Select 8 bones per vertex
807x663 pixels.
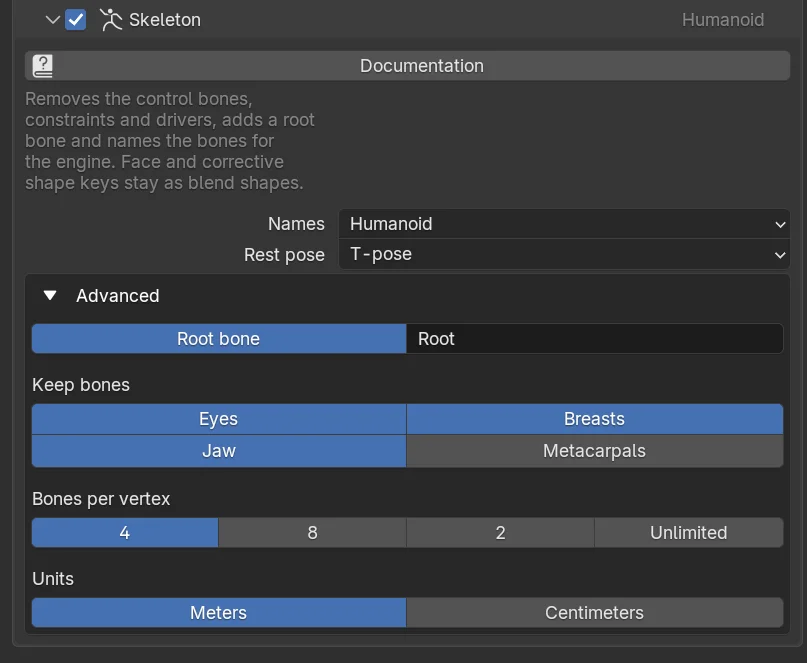coord(312,533)
